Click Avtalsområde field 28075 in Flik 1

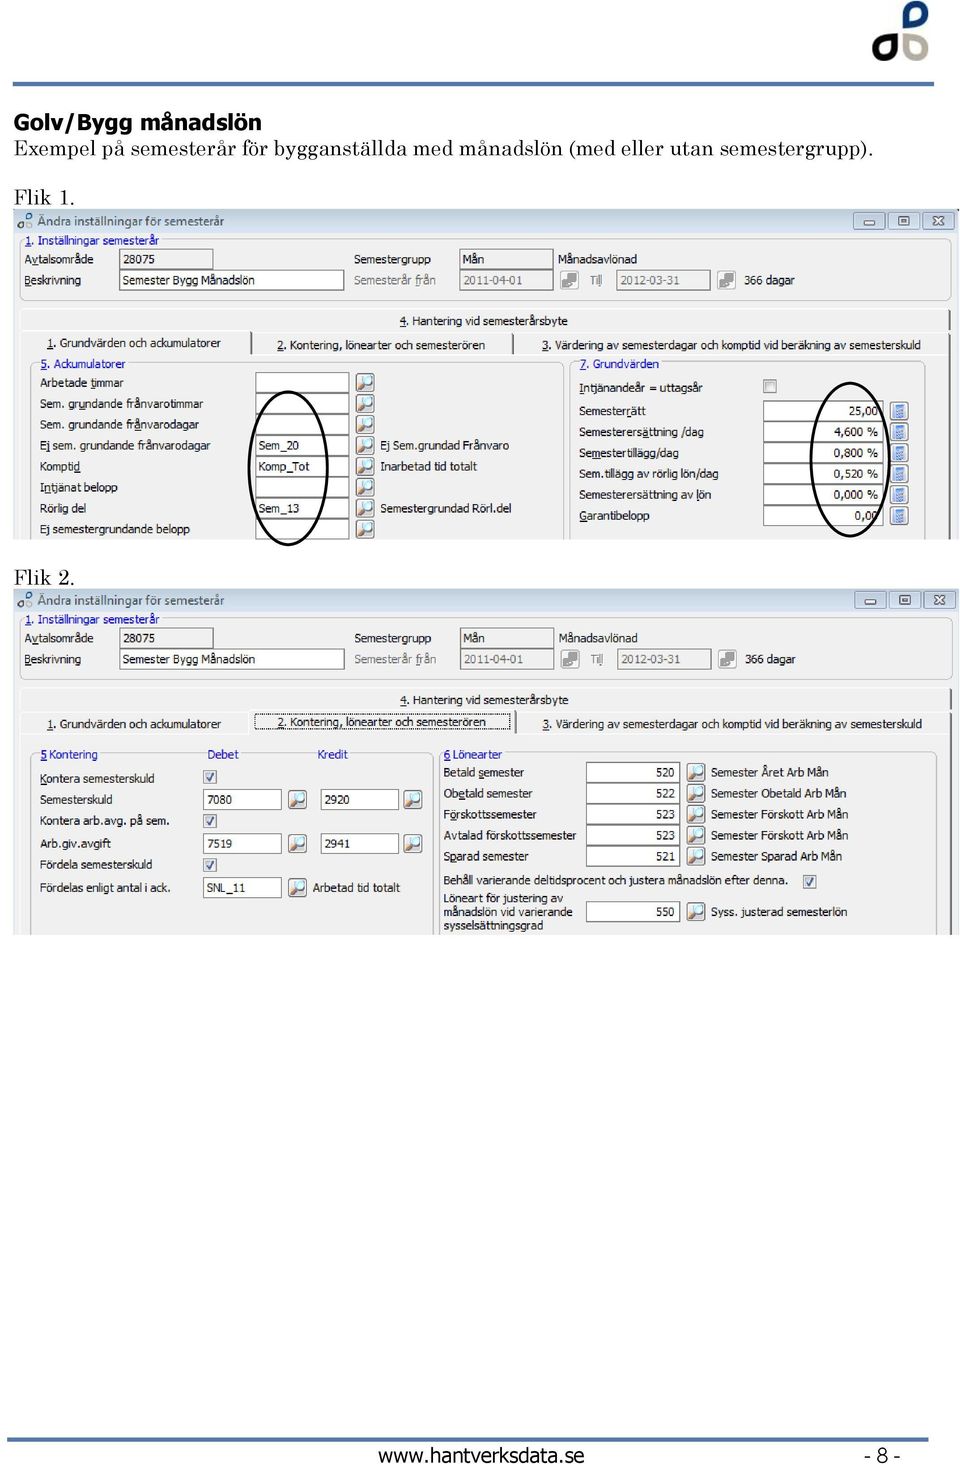(166, 259)
